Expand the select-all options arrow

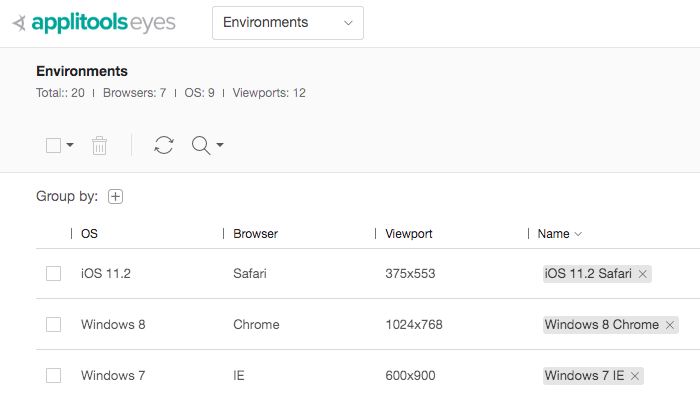pyautogui.click(x=70, y=145)
